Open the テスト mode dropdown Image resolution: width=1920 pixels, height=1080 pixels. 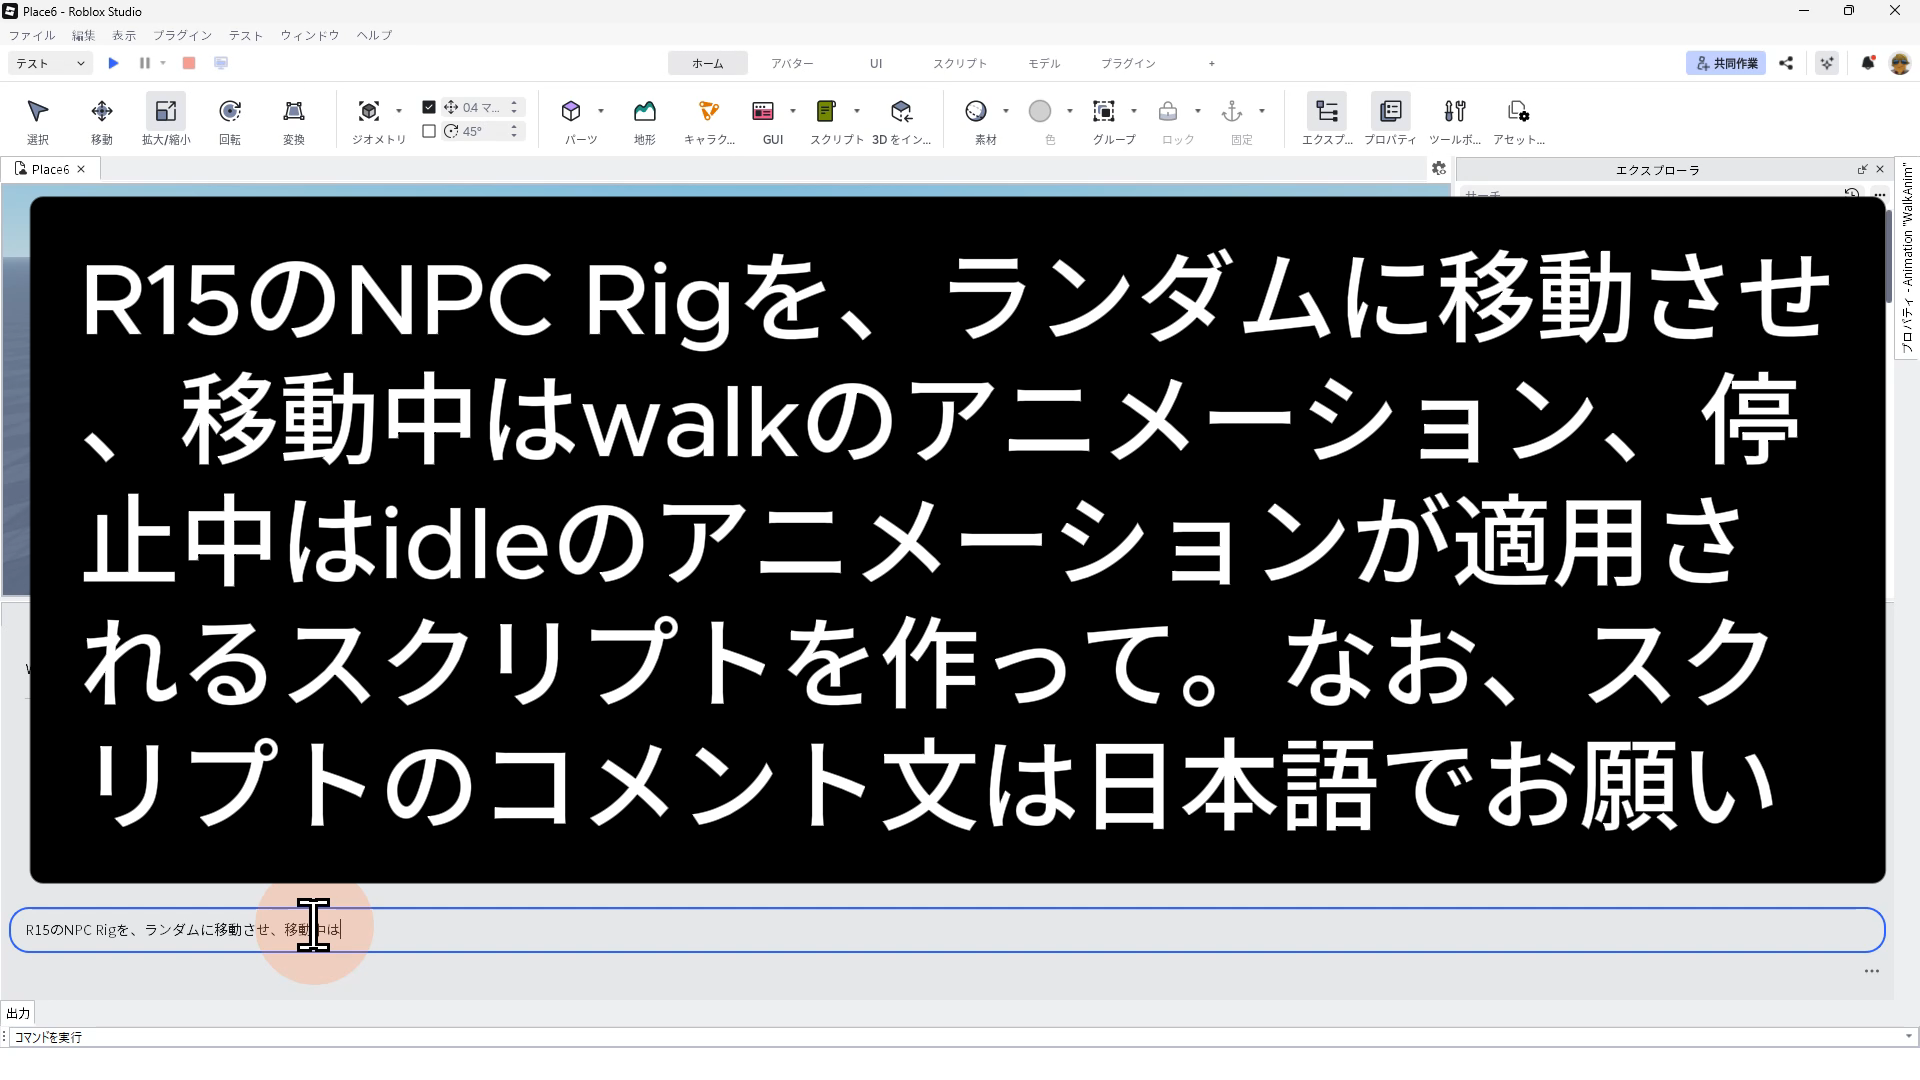coord(50,63)
